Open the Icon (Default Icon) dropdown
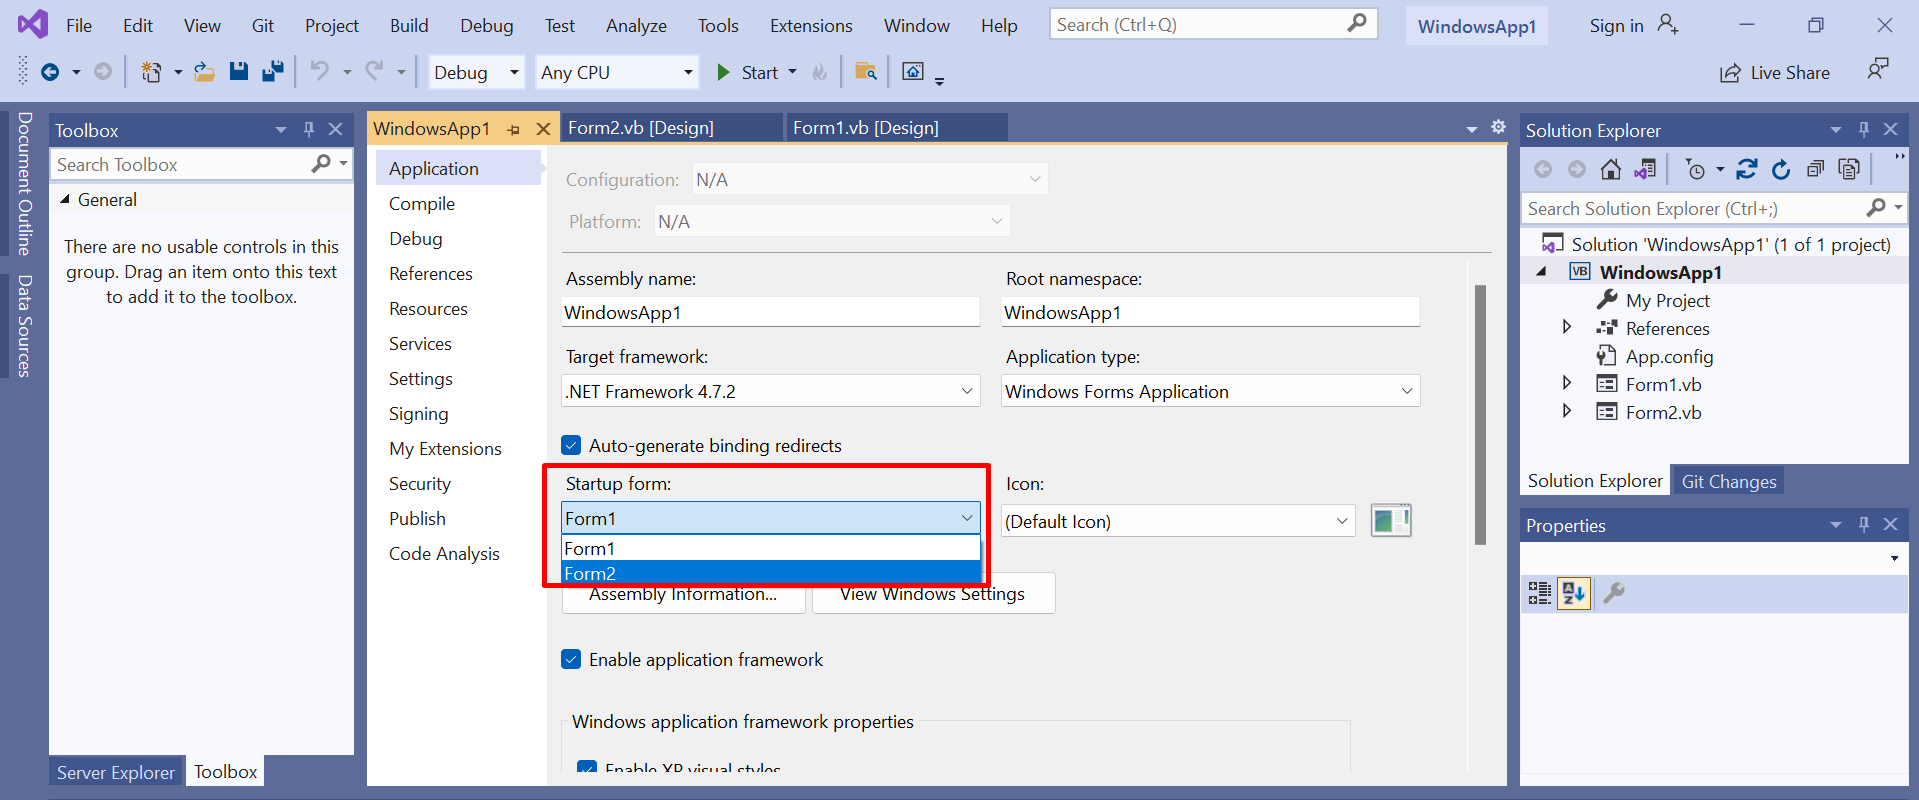 pyautogui.click(x=1178, y=521)
